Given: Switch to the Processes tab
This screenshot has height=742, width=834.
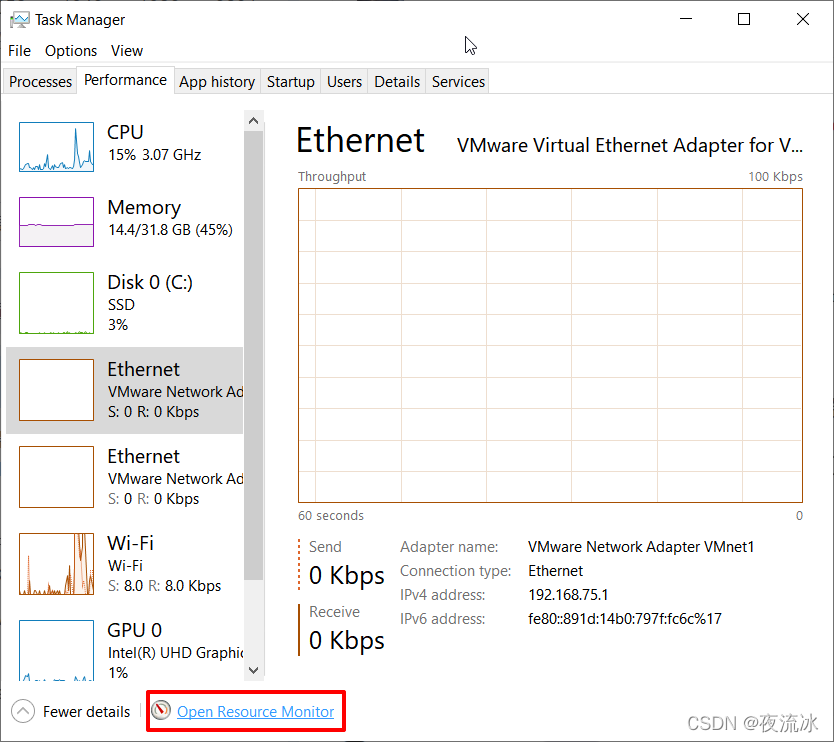Looking at the screenshot, I should pyautogui.click(x=40, y=81).
